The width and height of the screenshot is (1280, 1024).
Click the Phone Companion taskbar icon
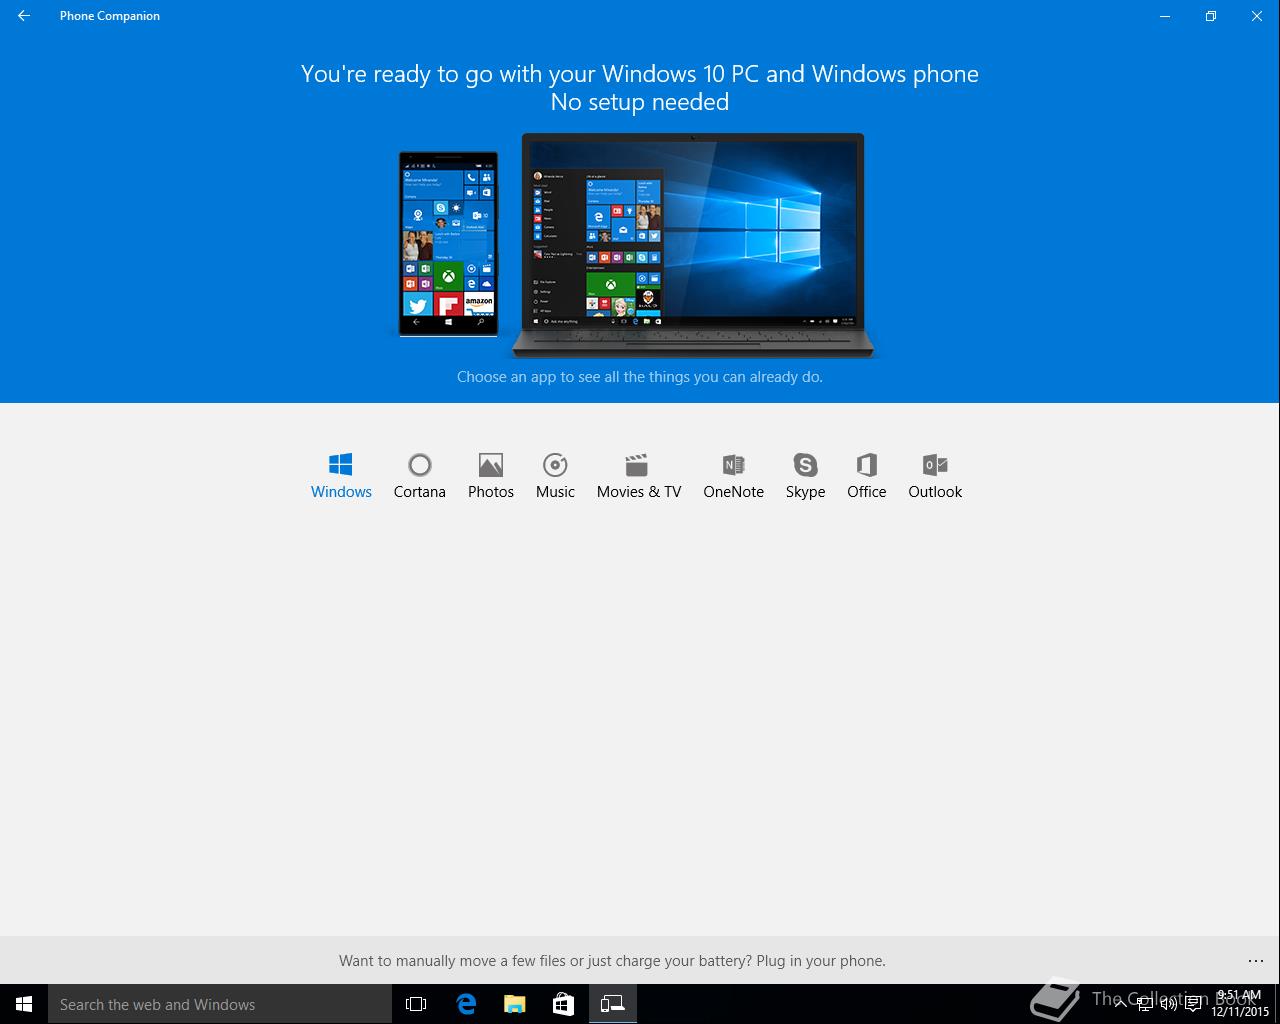(612, 1004)
